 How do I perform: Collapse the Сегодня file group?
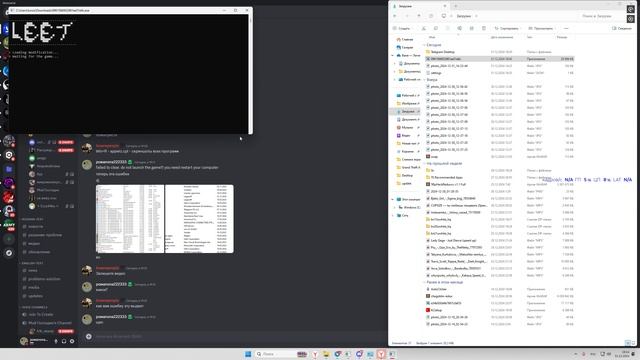click(424, 45)
